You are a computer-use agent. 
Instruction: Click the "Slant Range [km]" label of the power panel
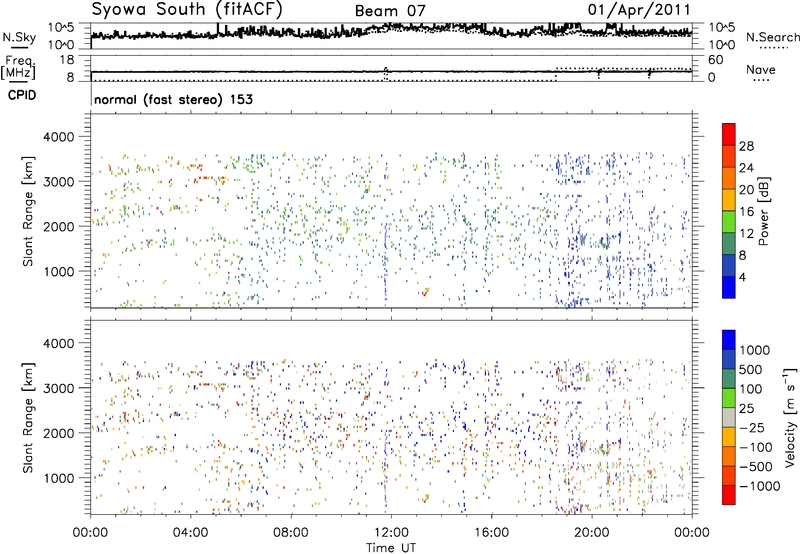28,211
